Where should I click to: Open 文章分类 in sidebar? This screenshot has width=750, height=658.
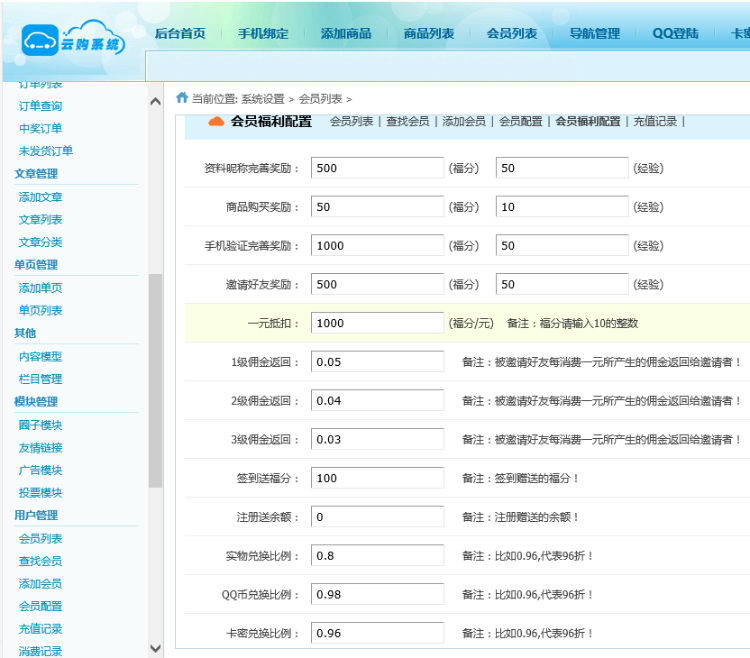click(x=41, y=242)
